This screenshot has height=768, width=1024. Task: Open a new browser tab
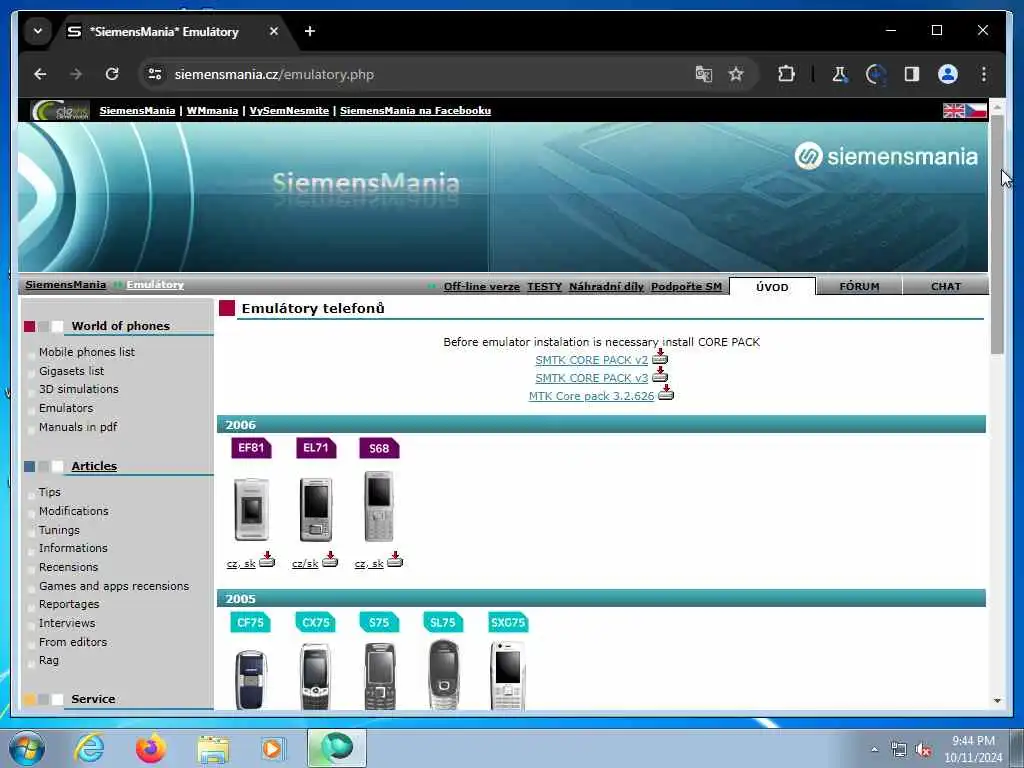pos(310,31)
